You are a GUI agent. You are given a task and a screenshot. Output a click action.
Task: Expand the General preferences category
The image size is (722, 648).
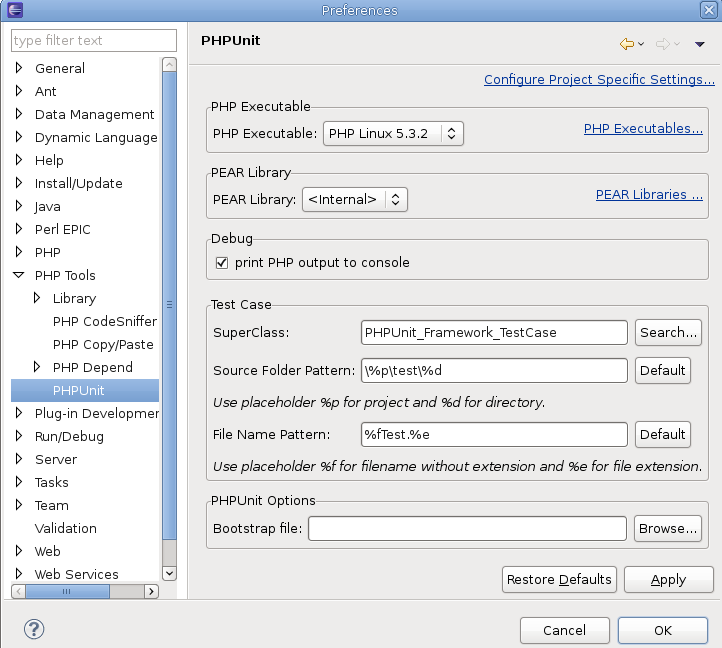(x=19, y=68)
